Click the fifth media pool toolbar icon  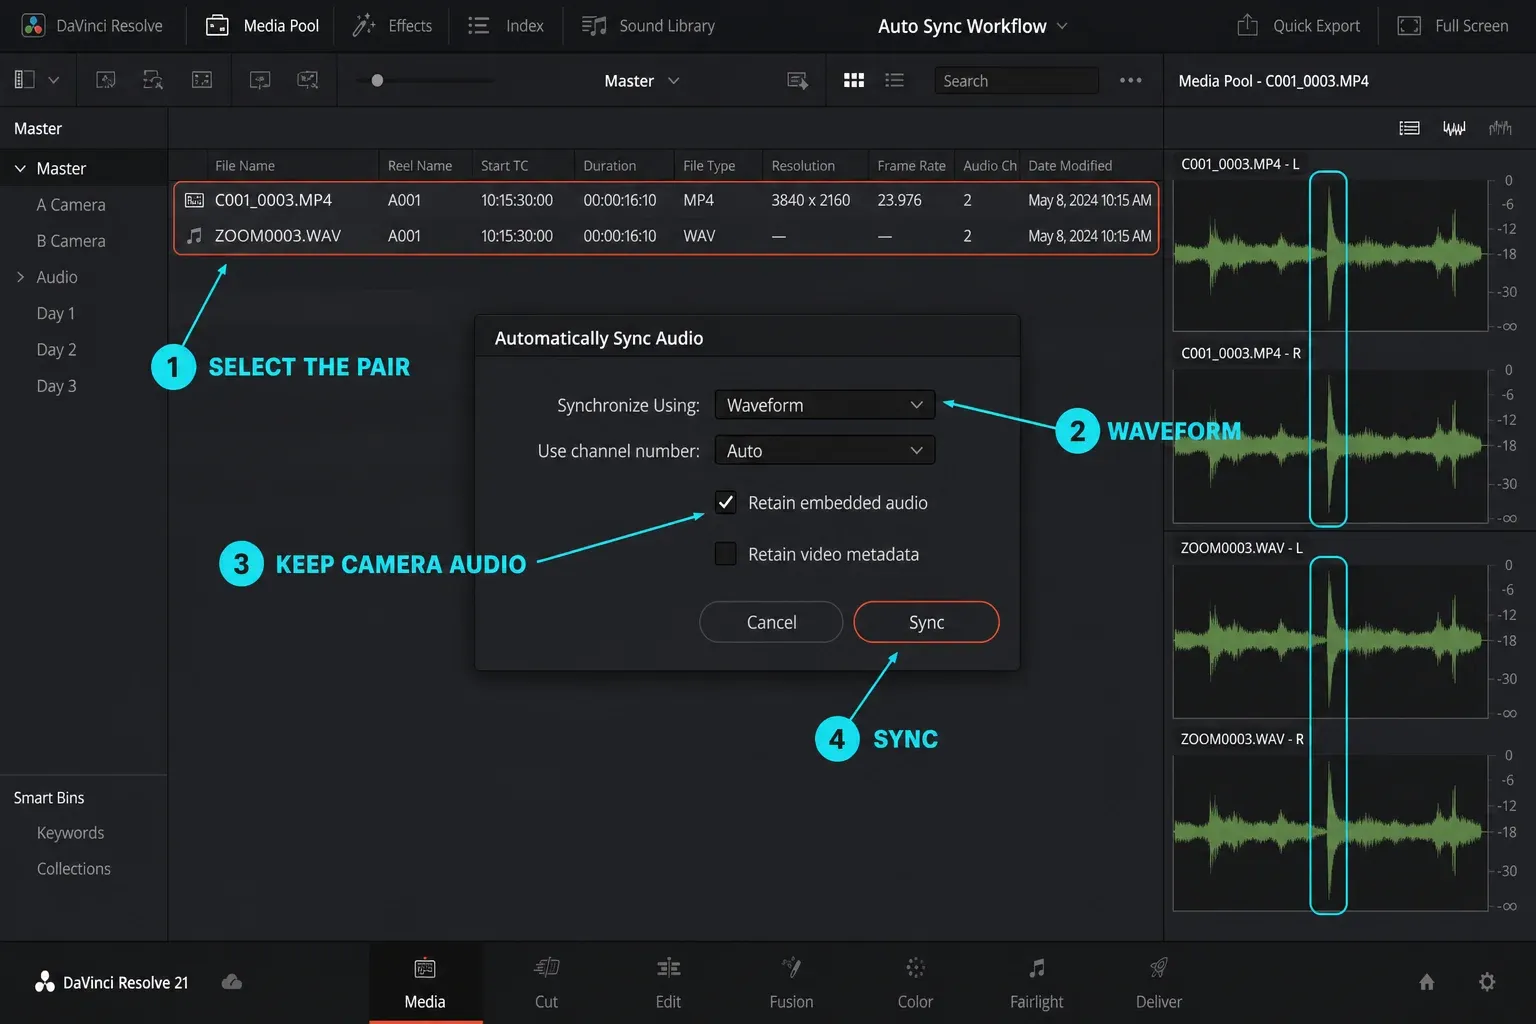point(308,80)
